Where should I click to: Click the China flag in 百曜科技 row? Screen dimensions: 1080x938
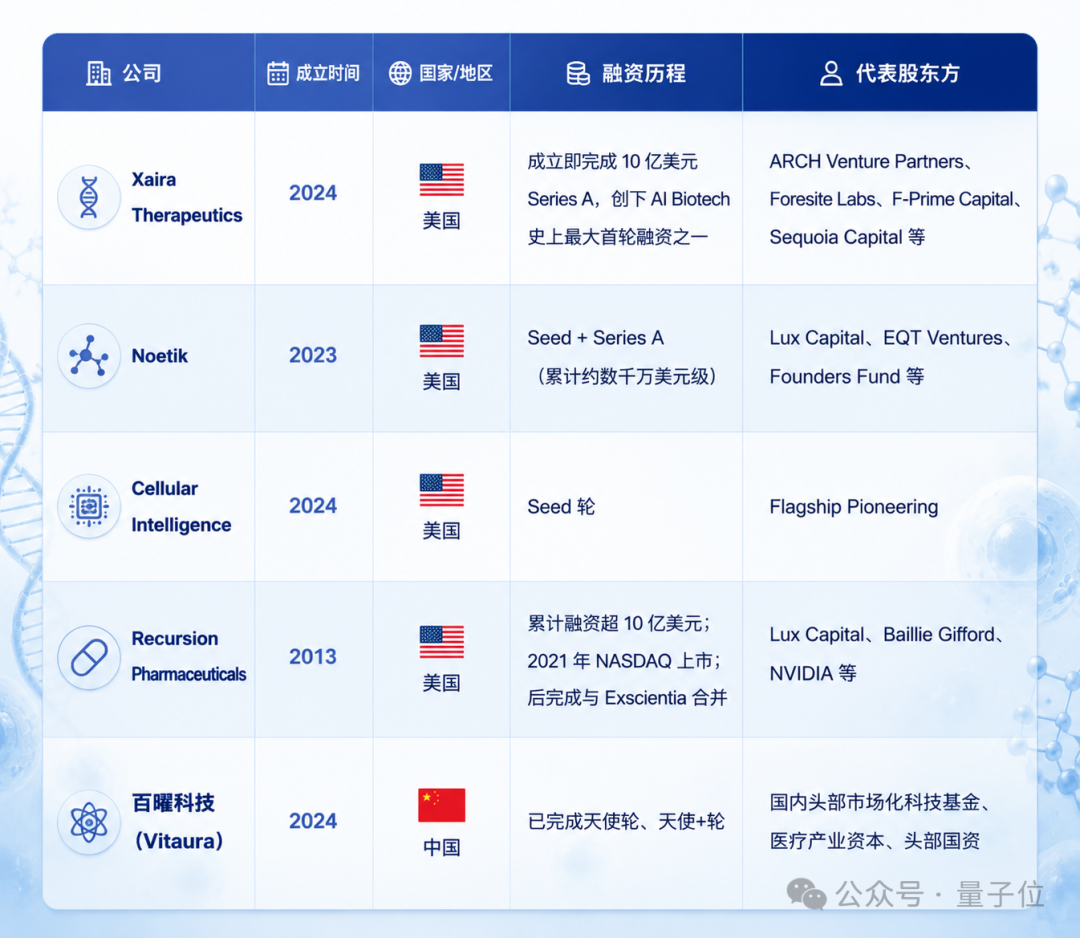tap(442, 805)
